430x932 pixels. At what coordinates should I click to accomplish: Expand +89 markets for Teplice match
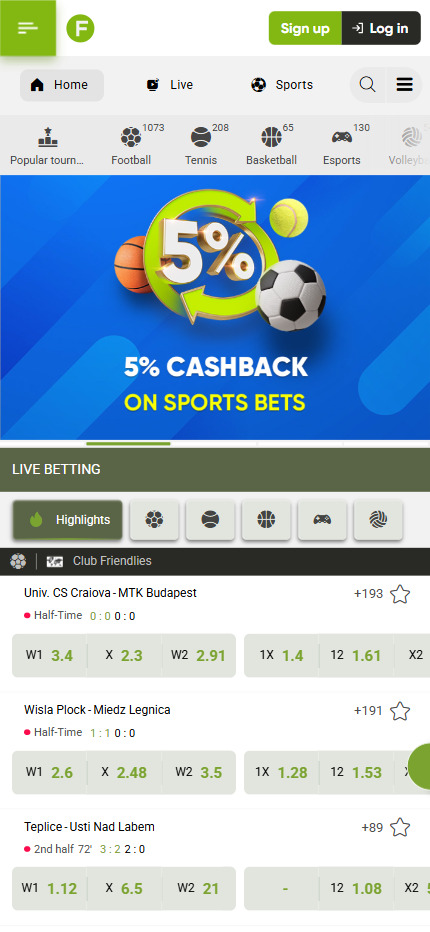coord(372,827)
